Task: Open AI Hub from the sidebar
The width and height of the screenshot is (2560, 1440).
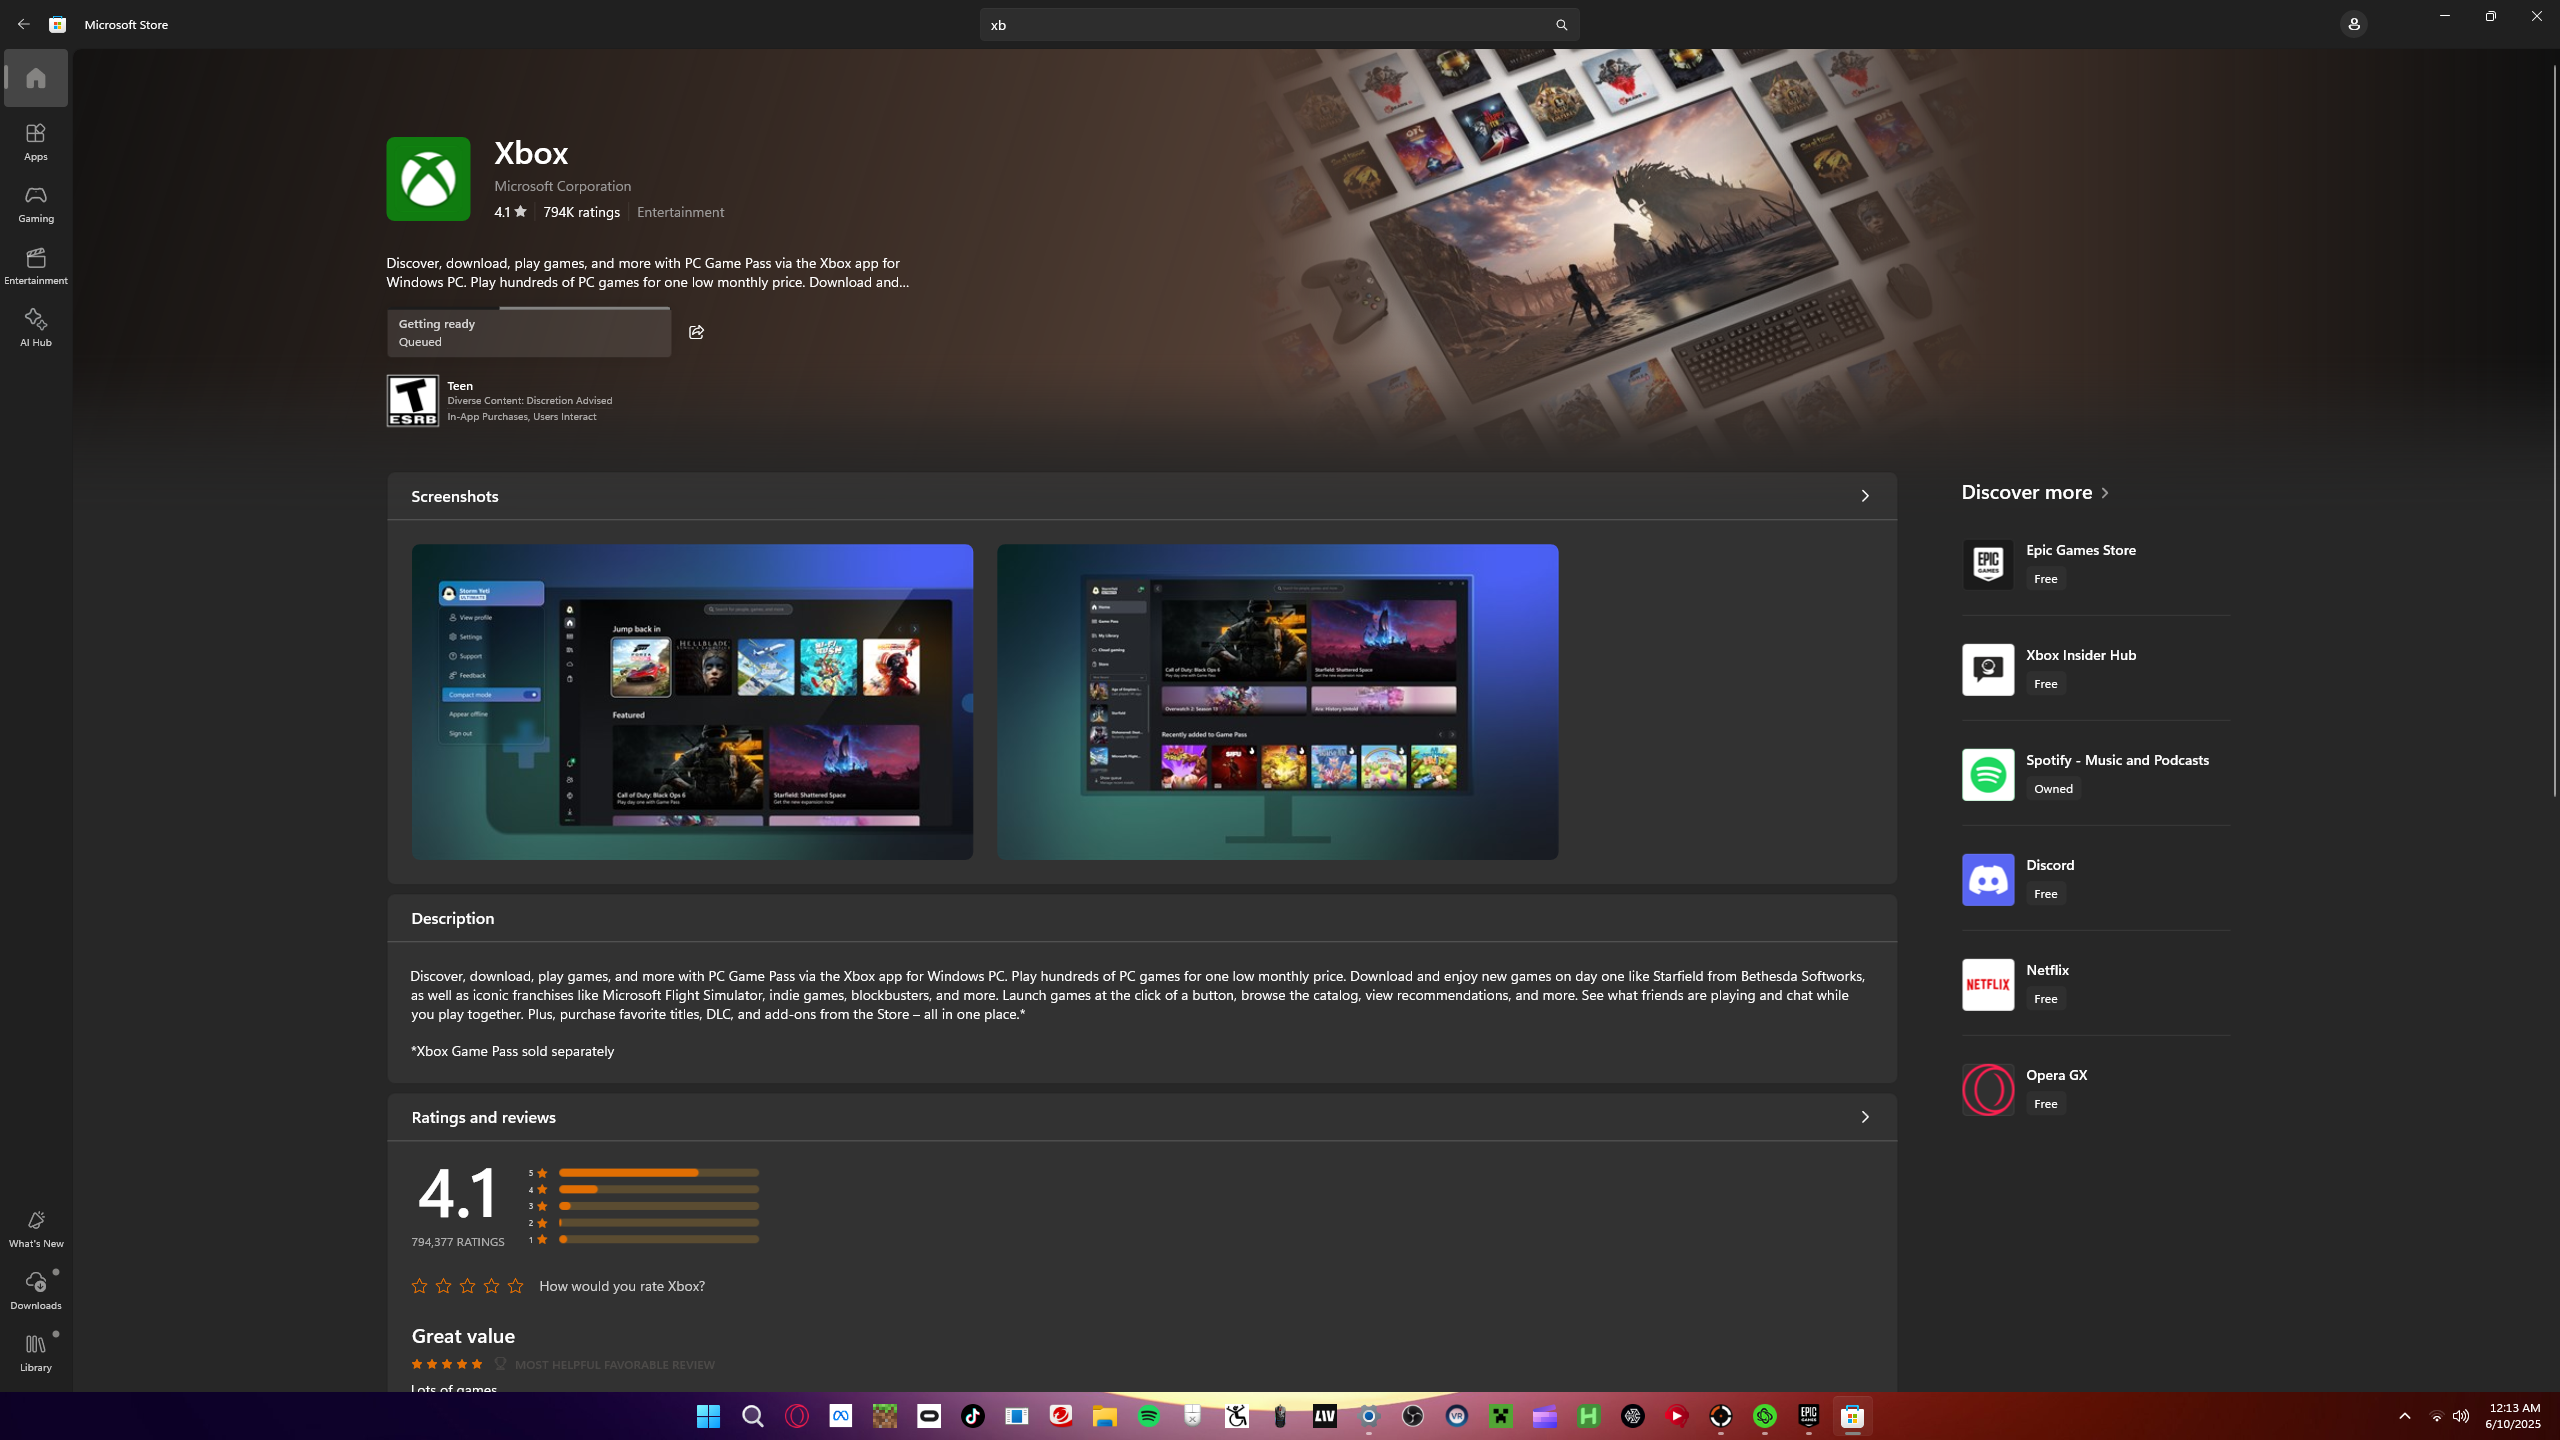Action: tap(36, 327)
